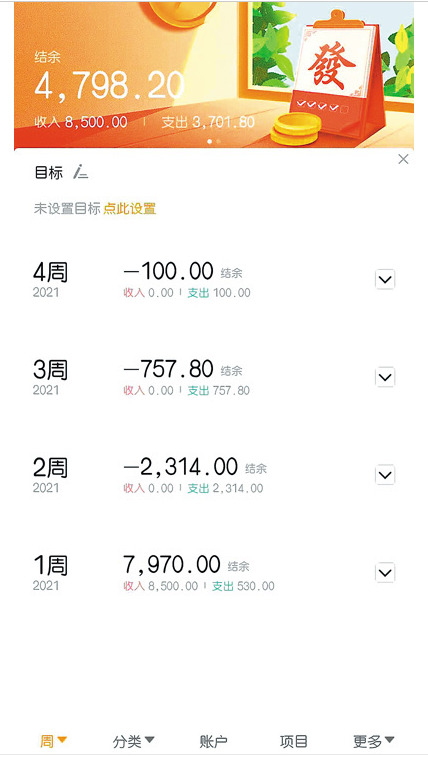Open the 周 period dropdown

click(54, 741)
